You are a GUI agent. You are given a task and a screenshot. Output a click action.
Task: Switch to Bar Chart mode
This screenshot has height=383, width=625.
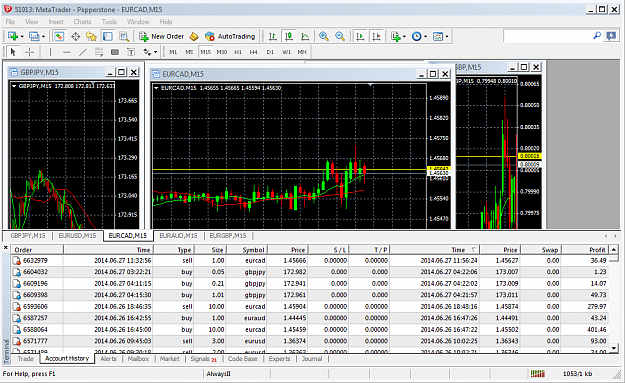click(273, 36)
